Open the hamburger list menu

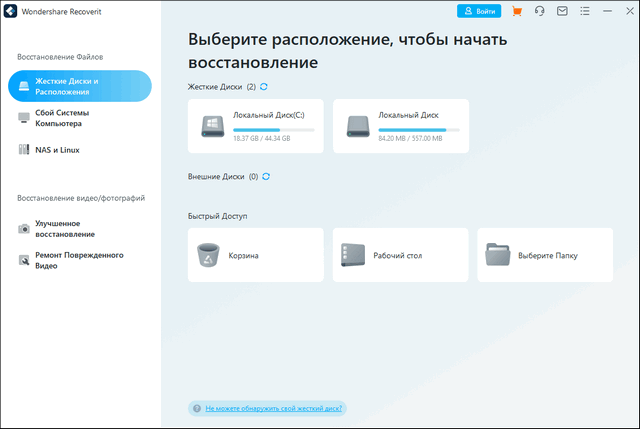coord(584,11)
